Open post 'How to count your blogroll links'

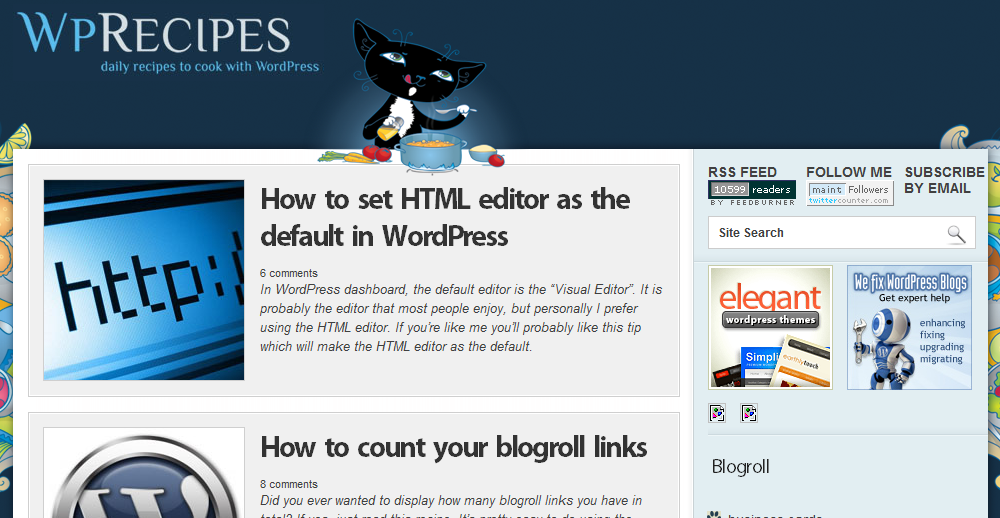point(454,447)
